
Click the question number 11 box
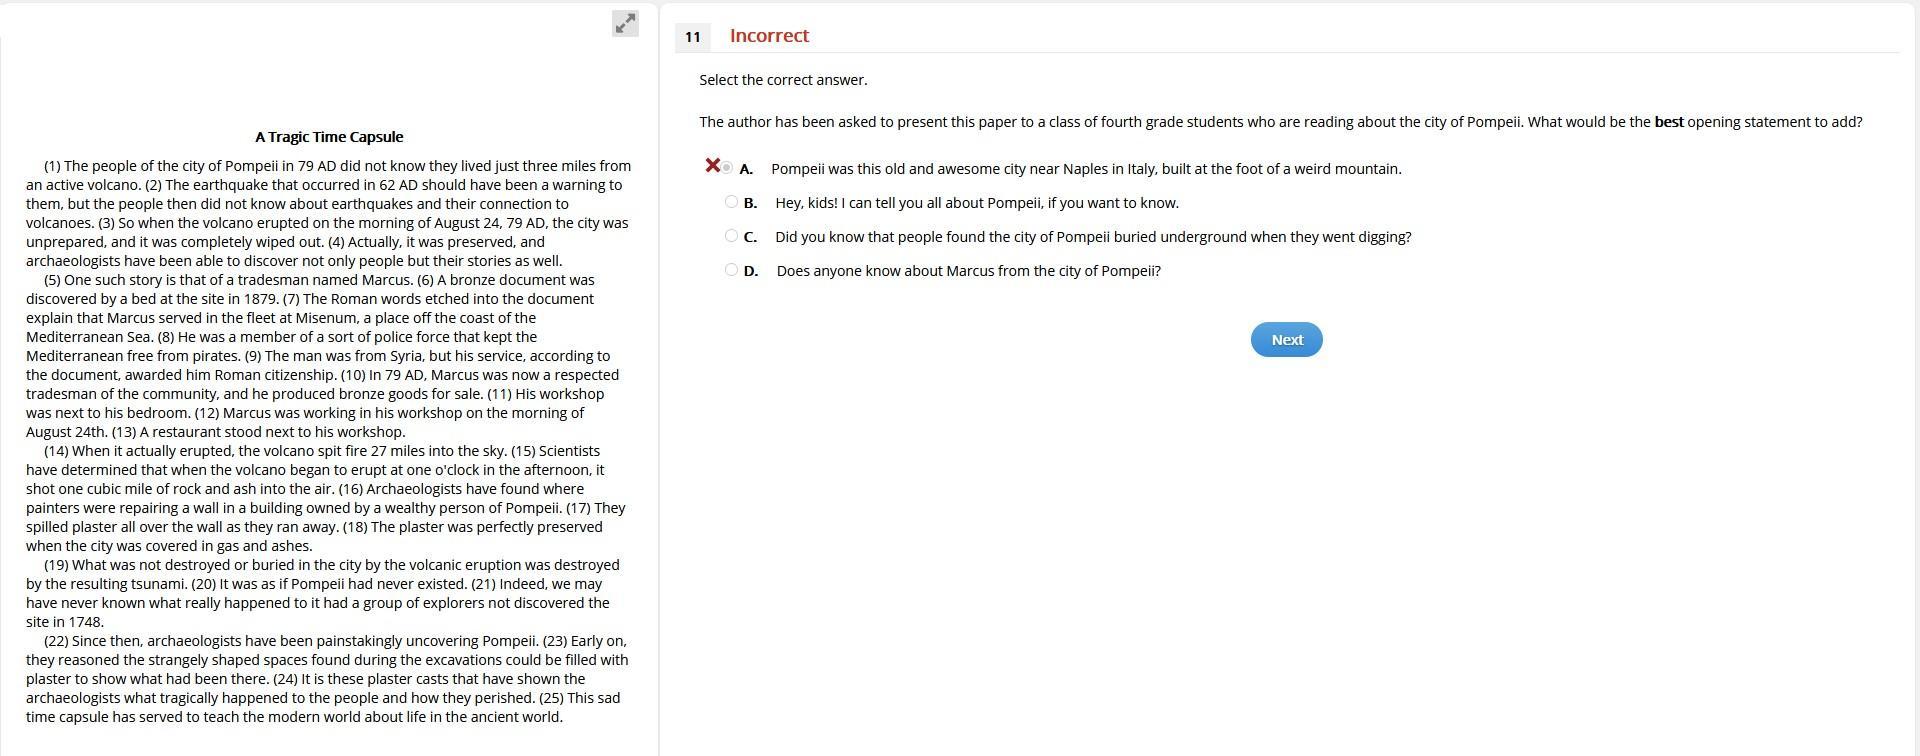click(x=693, y=37)
